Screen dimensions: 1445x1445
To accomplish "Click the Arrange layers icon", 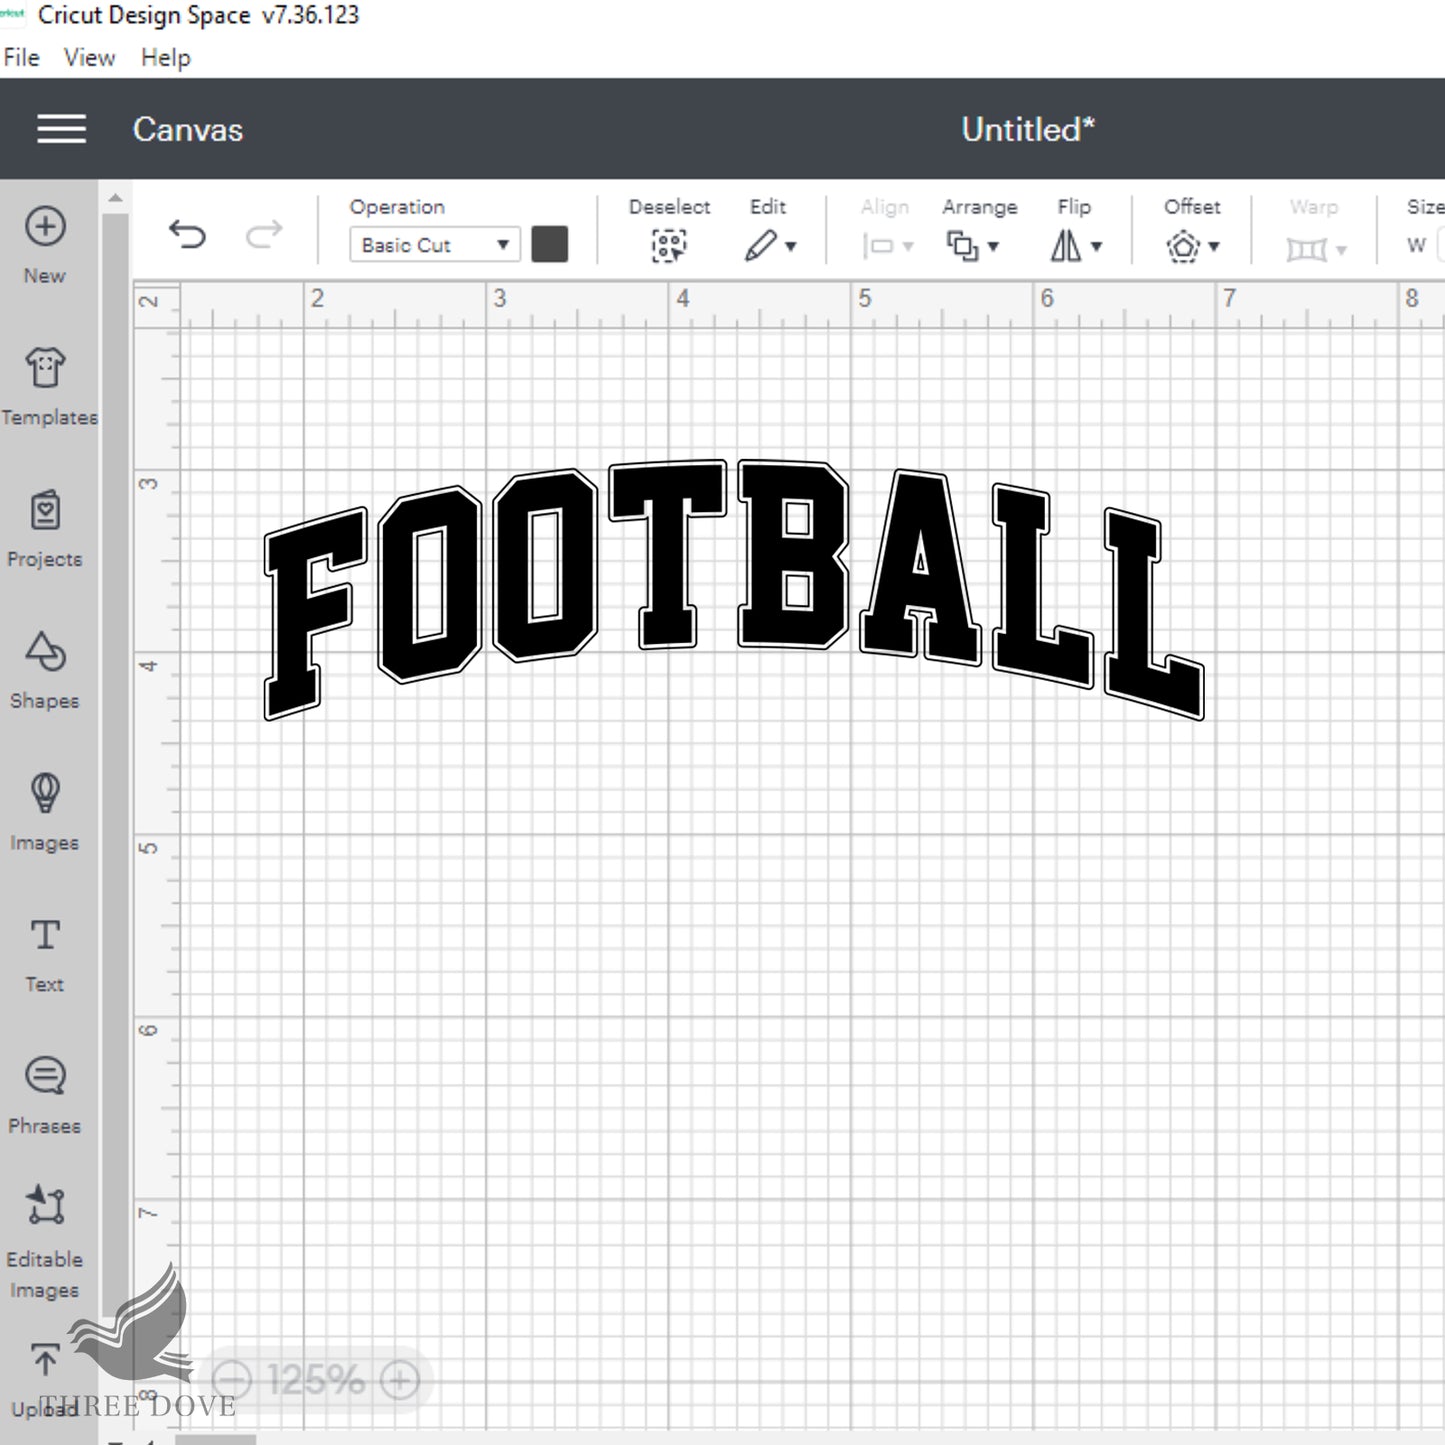I will point(962,245).
